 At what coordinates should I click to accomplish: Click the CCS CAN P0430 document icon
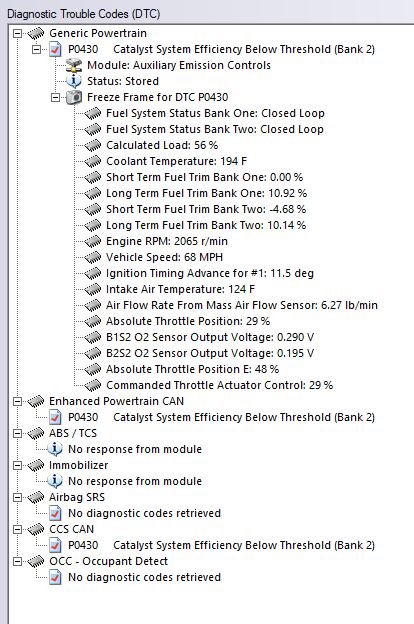click(55, 545)
